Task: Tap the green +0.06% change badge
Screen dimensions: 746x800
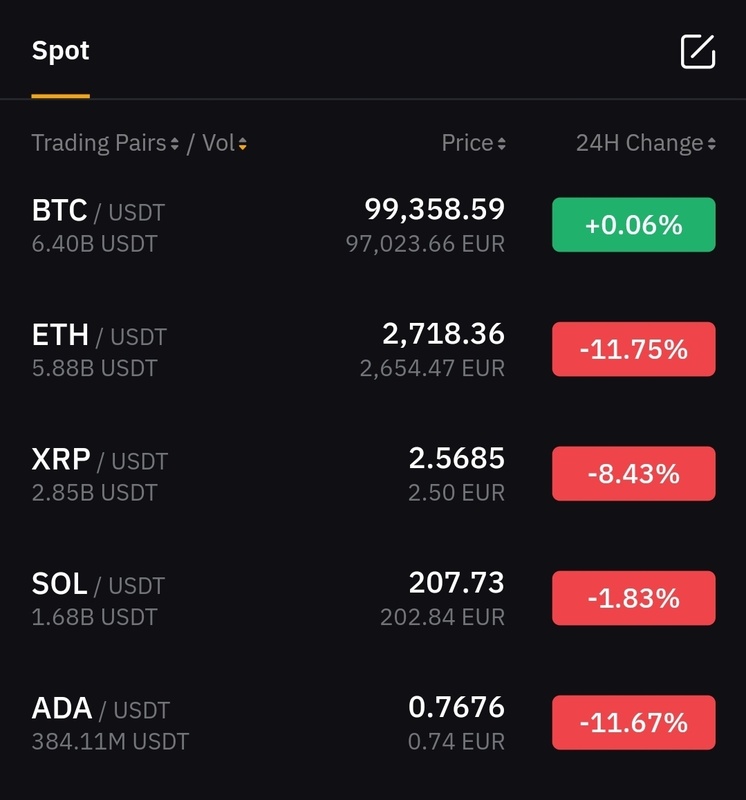Action: [x=633, y=225]
